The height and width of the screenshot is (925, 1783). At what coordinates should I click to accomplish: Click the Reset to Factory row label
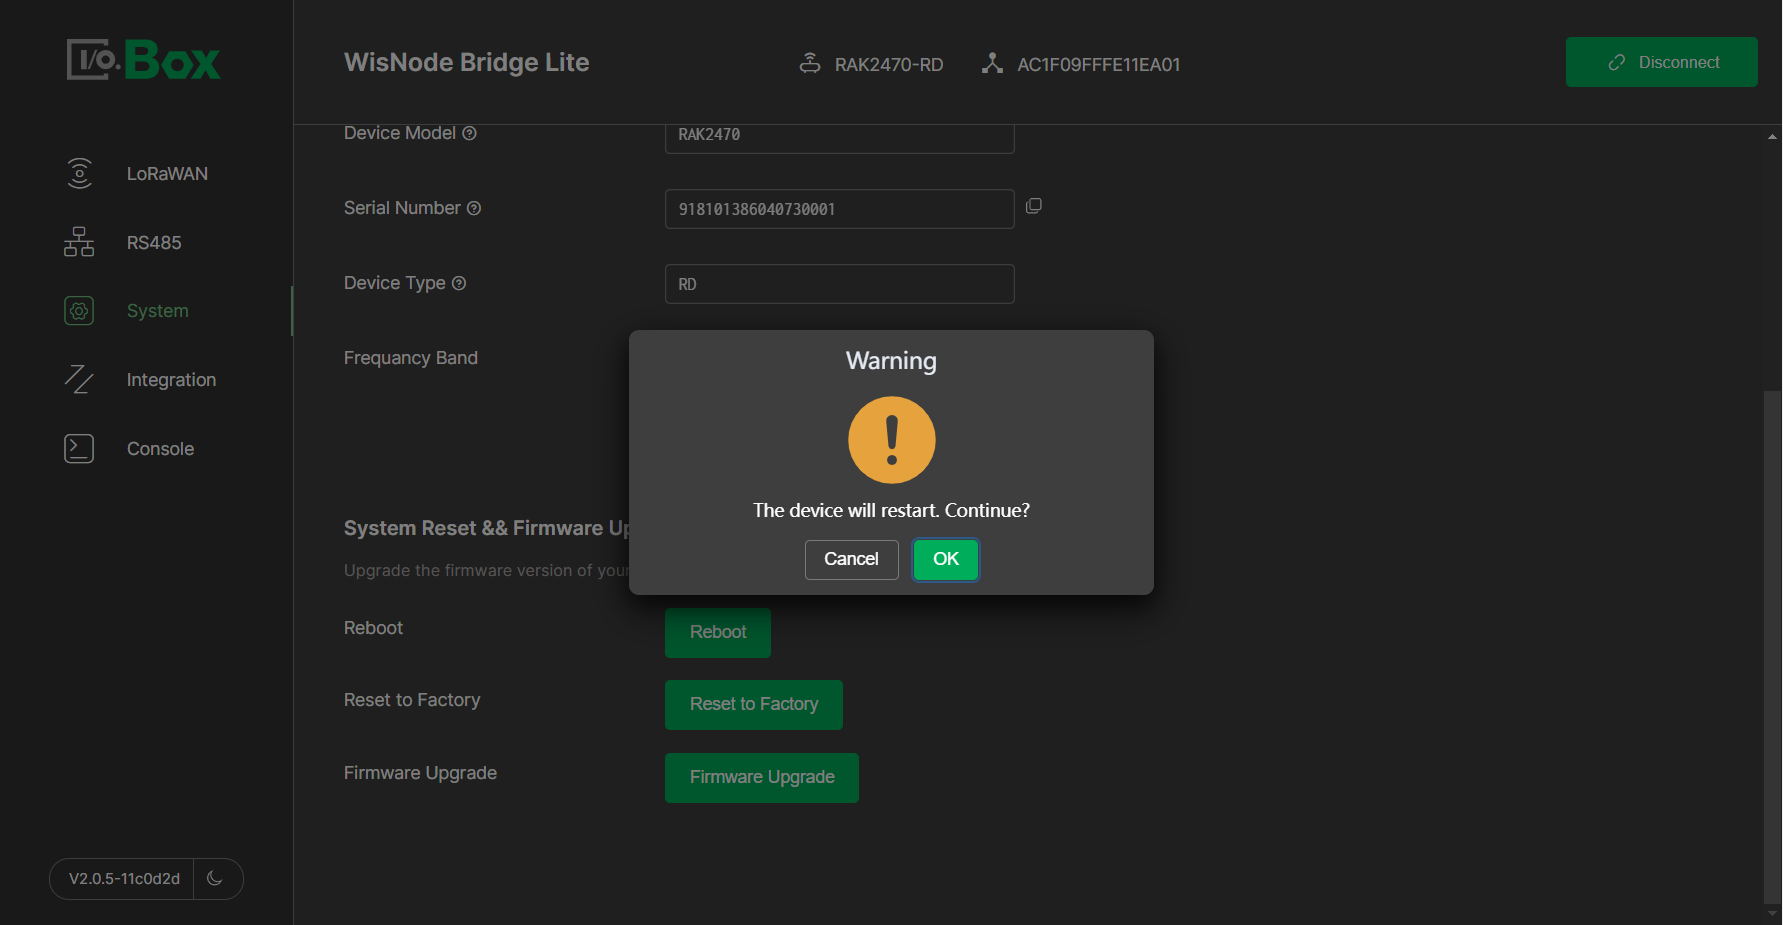click(412, 700)
